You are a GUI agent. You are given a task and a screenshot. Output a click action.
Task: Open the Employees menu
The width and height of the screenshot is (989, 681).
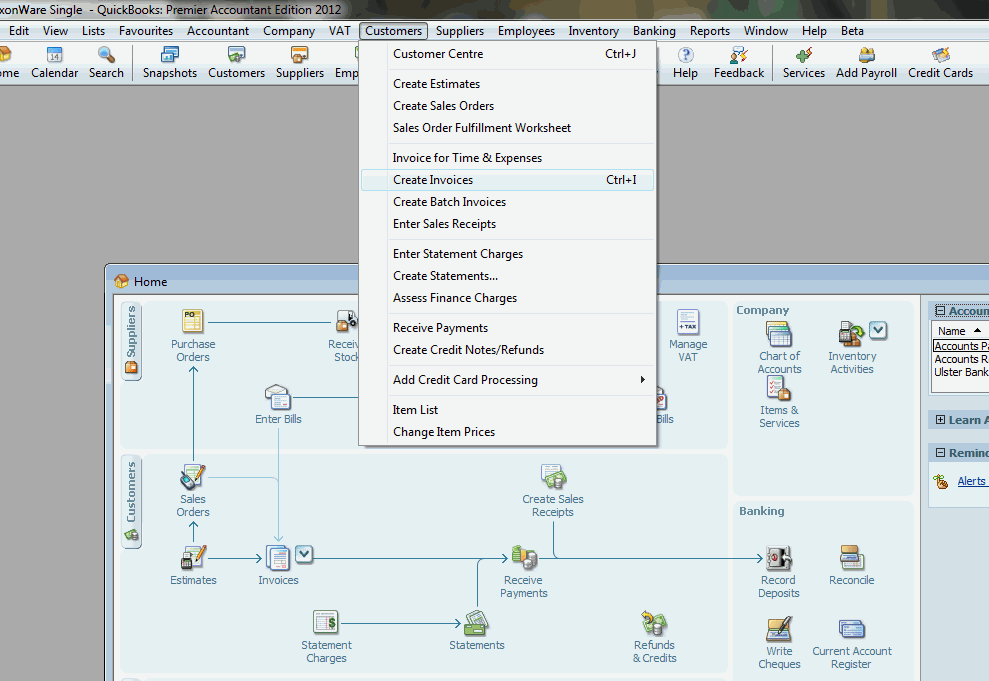point(526,31)
